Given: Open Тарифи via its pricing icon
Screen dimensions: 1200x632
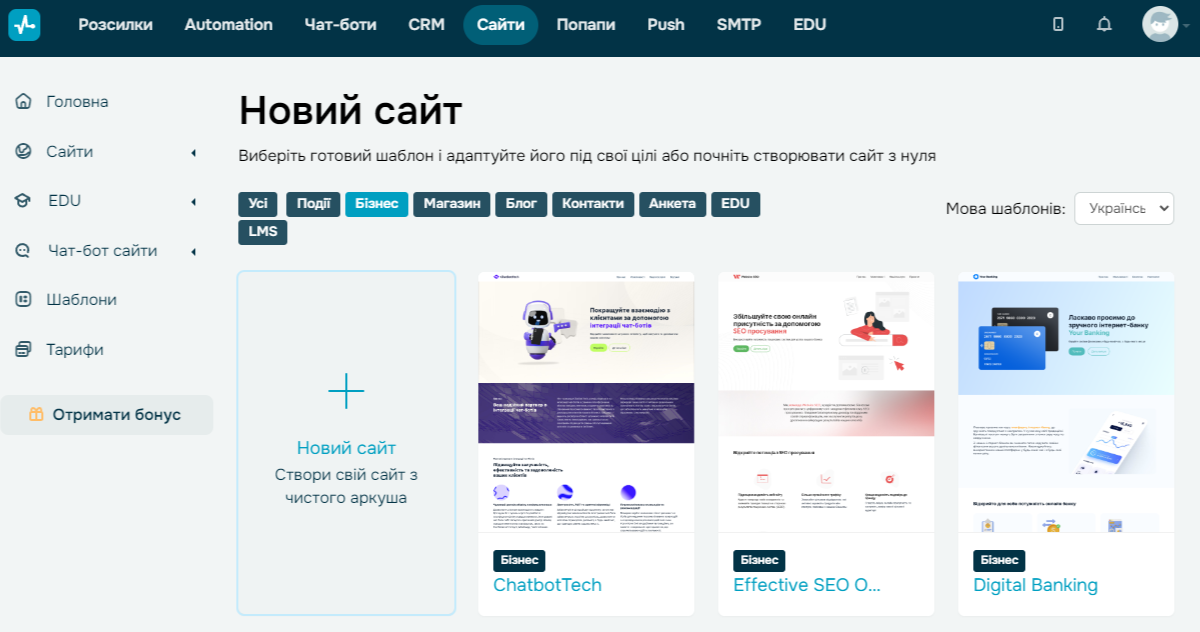Looking at the screenshot, I should click(x=22, y=349).
